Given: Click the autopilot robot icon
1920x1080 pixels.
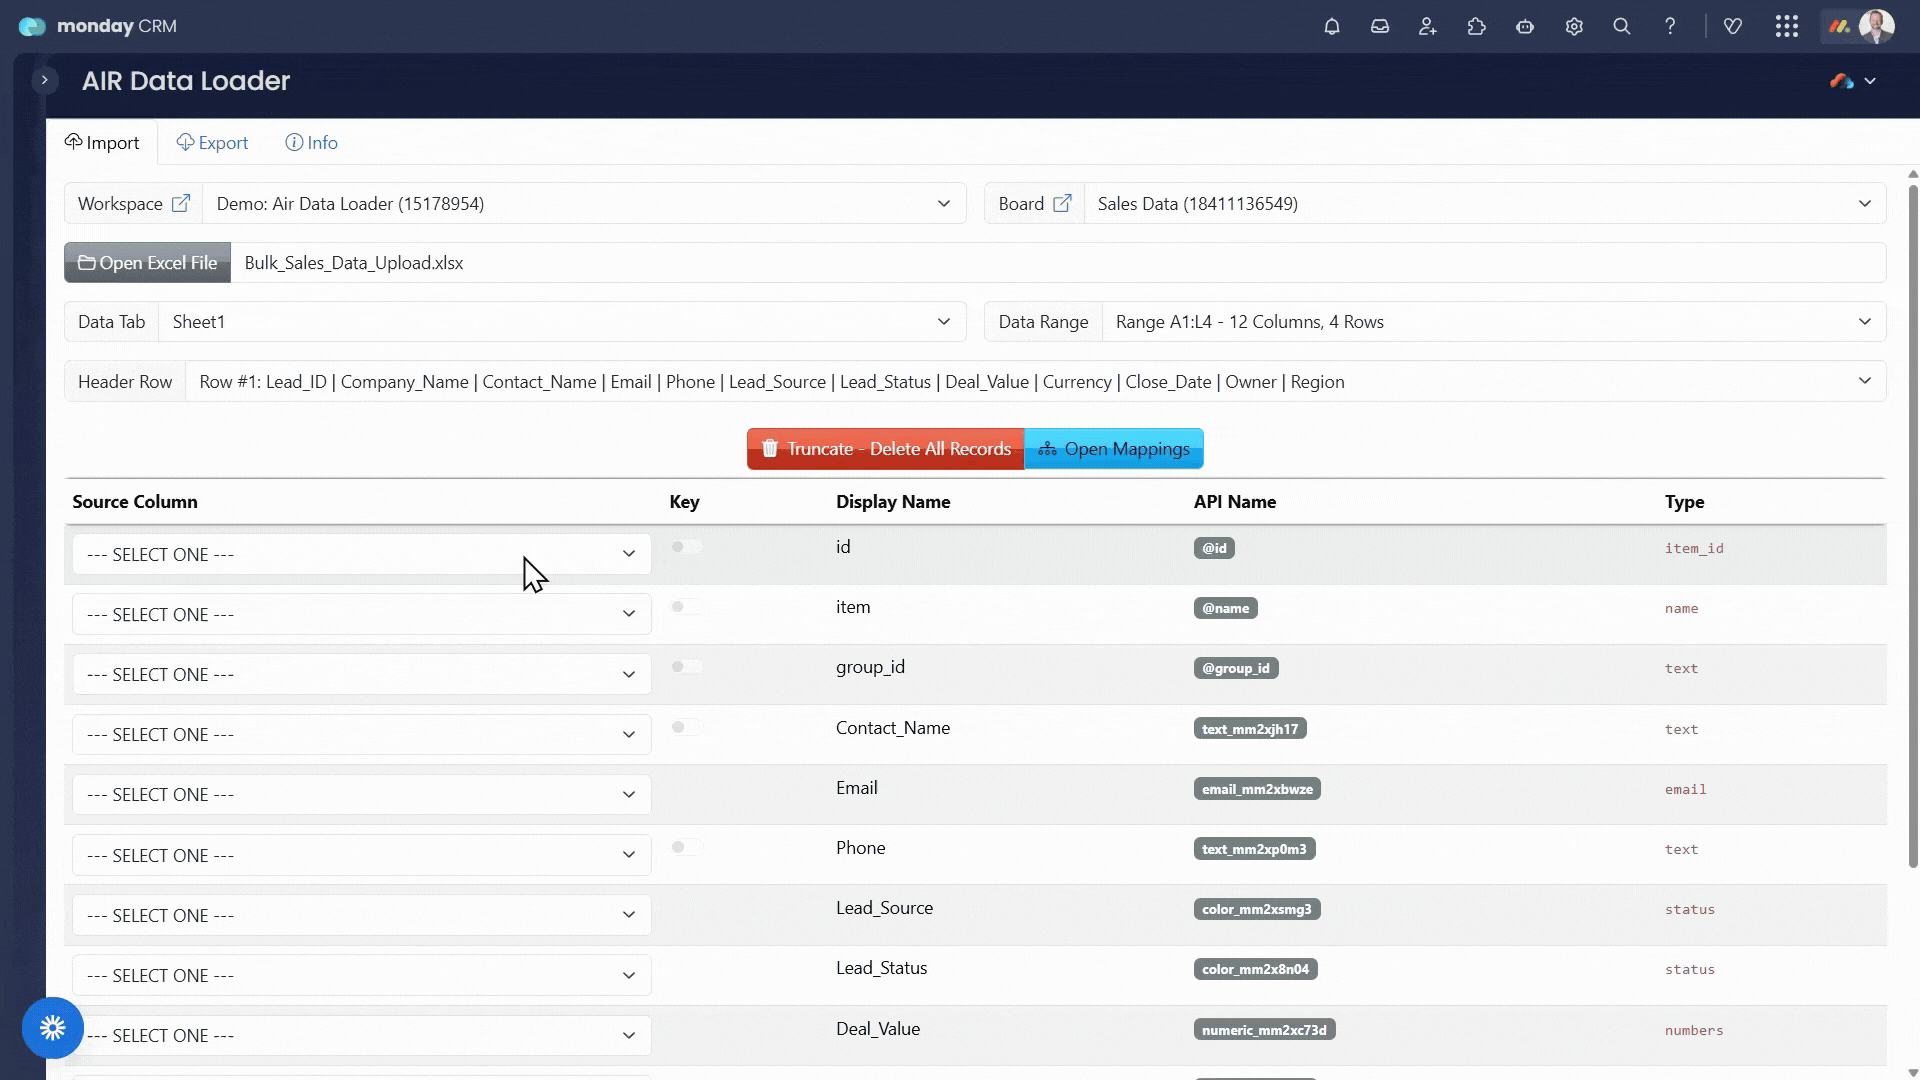Looking at the screenshot, I should point(1525,27).
